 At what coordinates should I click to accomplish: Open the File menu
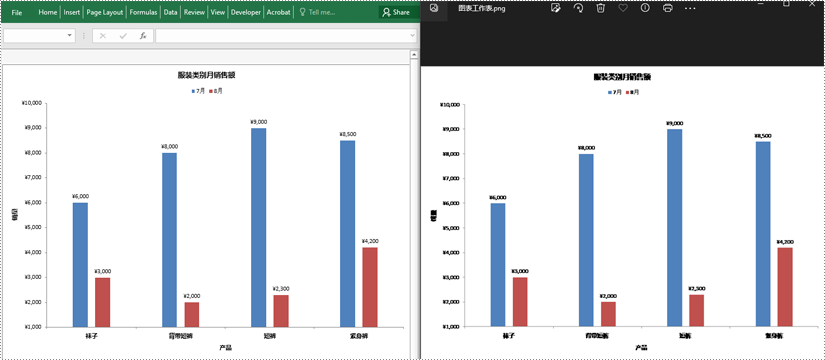(x=16, y=12)
